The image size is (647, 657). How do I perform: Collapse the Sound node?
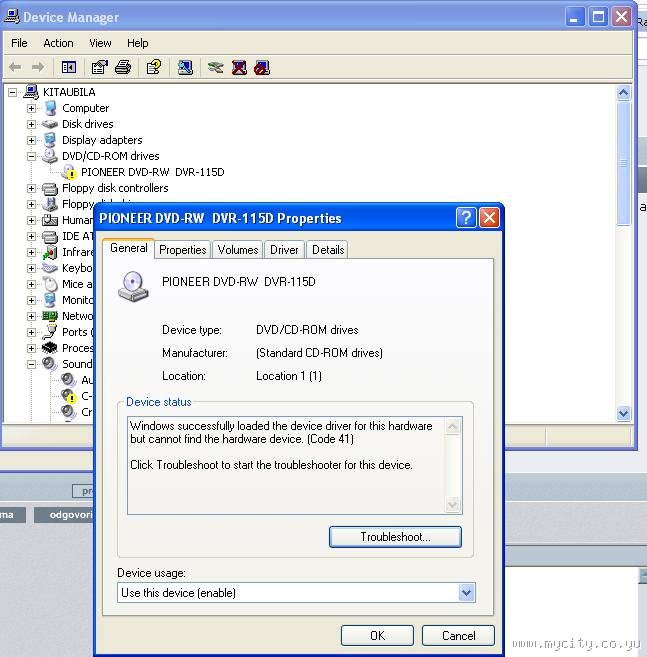click(x=31, y=364)
